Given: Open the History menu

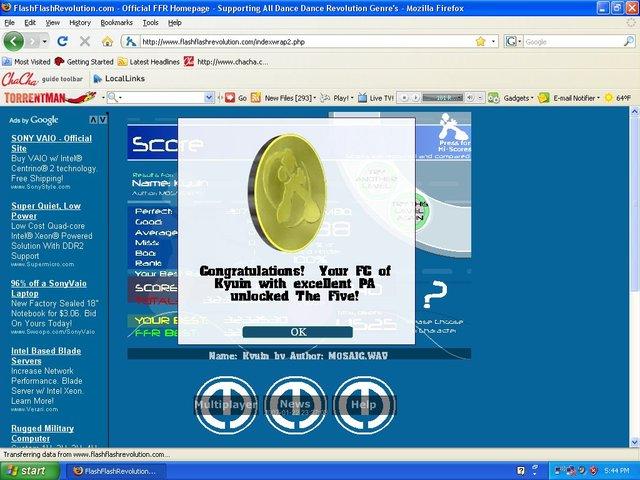Looking at the screenshot, I should click(80, 23).
